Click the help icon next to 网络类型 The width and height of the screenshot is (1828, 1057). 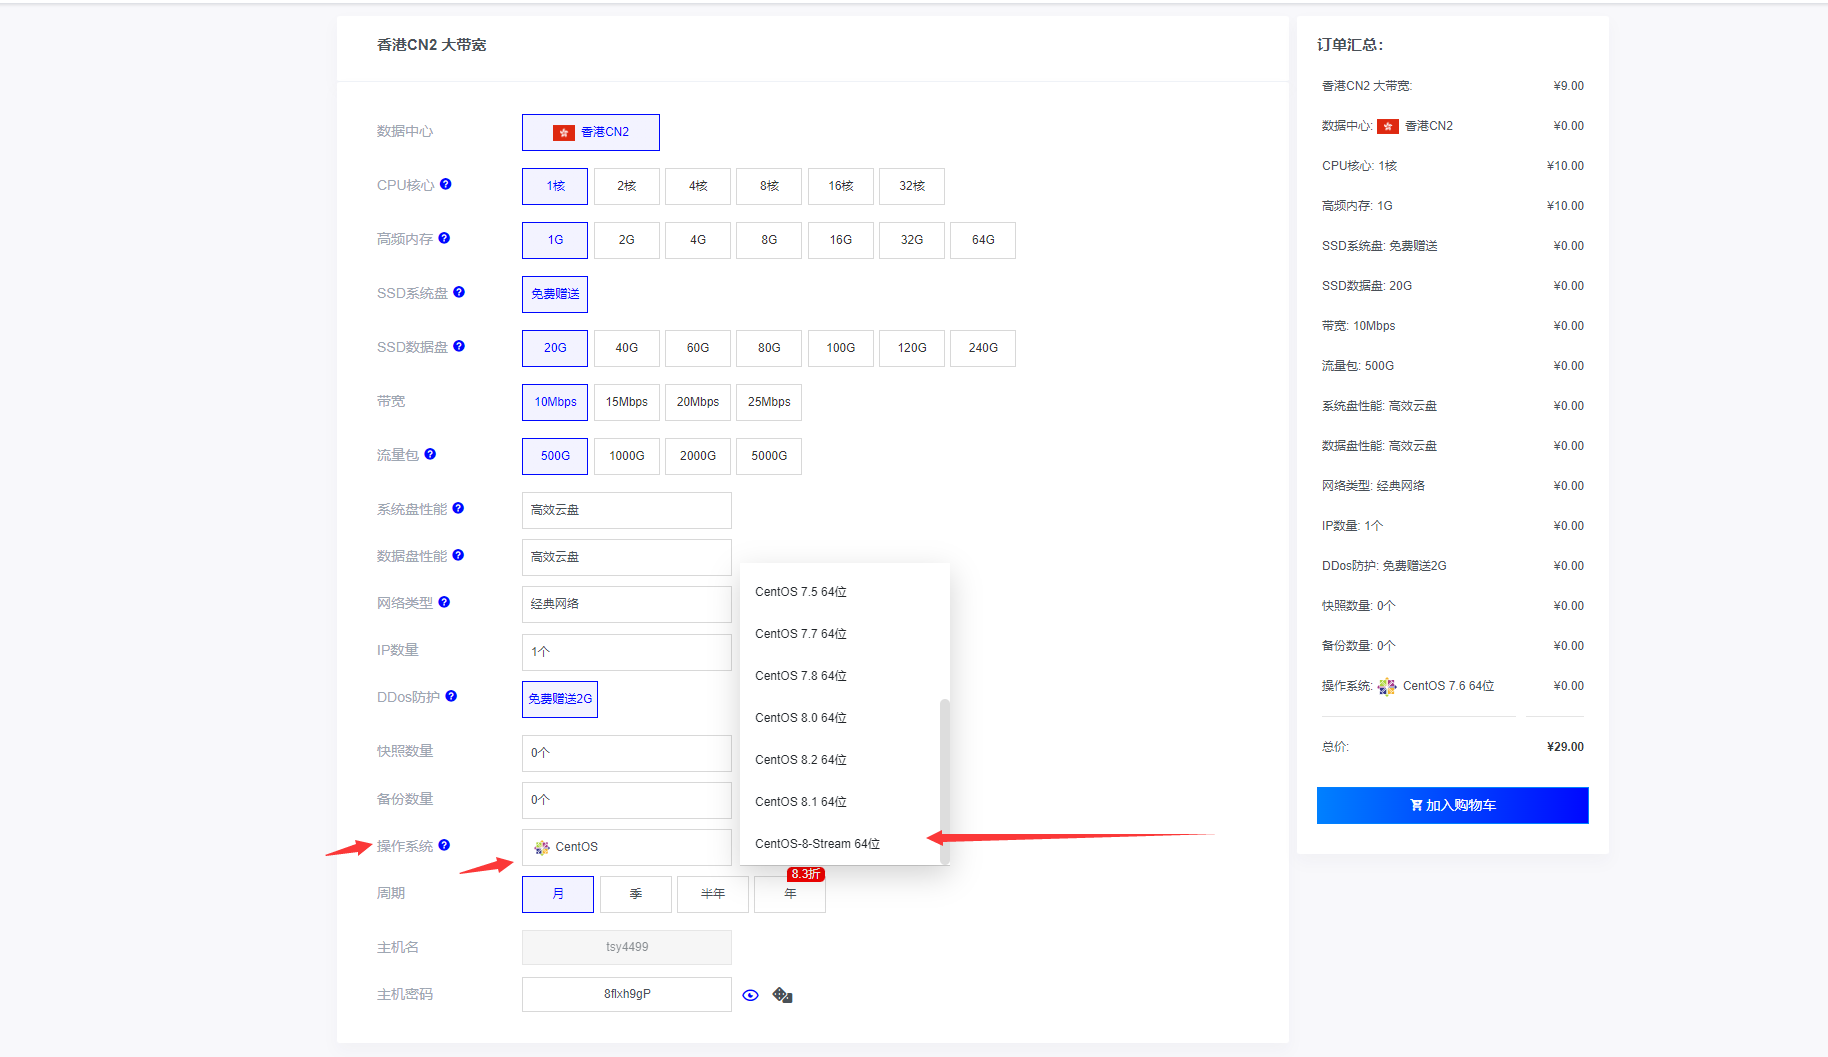[x=444, y=602]
